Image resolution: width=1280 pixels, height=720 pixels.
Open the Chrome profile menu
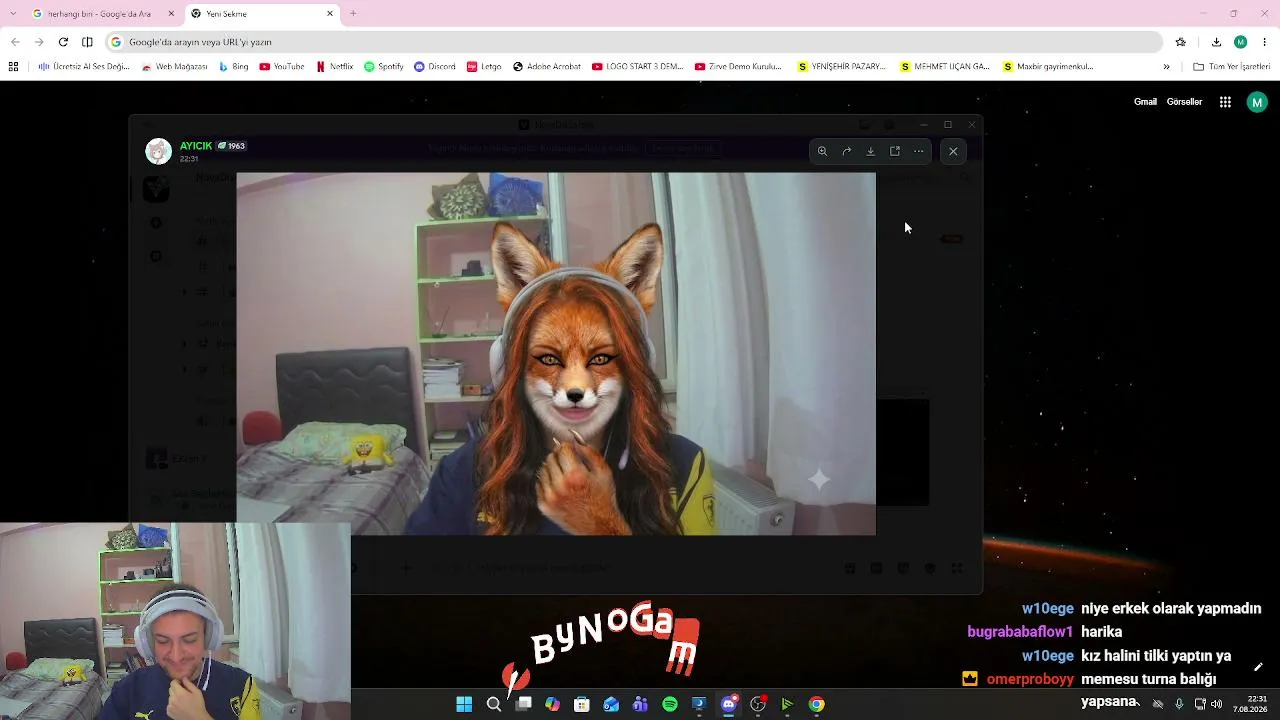point(1240,42)
